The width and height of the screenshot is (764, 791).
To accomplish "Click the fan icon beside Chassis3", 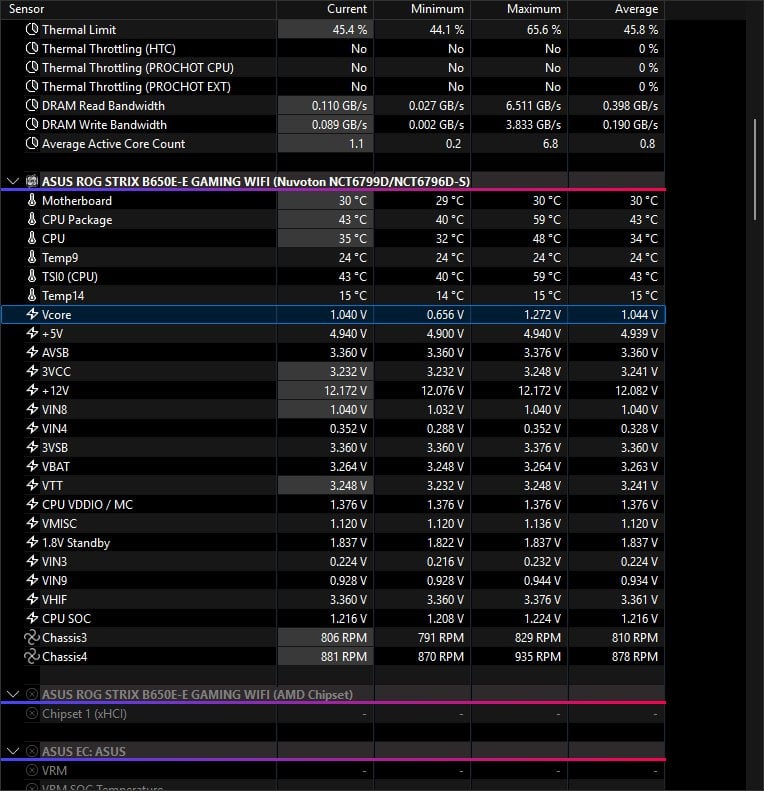I will (31, 638).
